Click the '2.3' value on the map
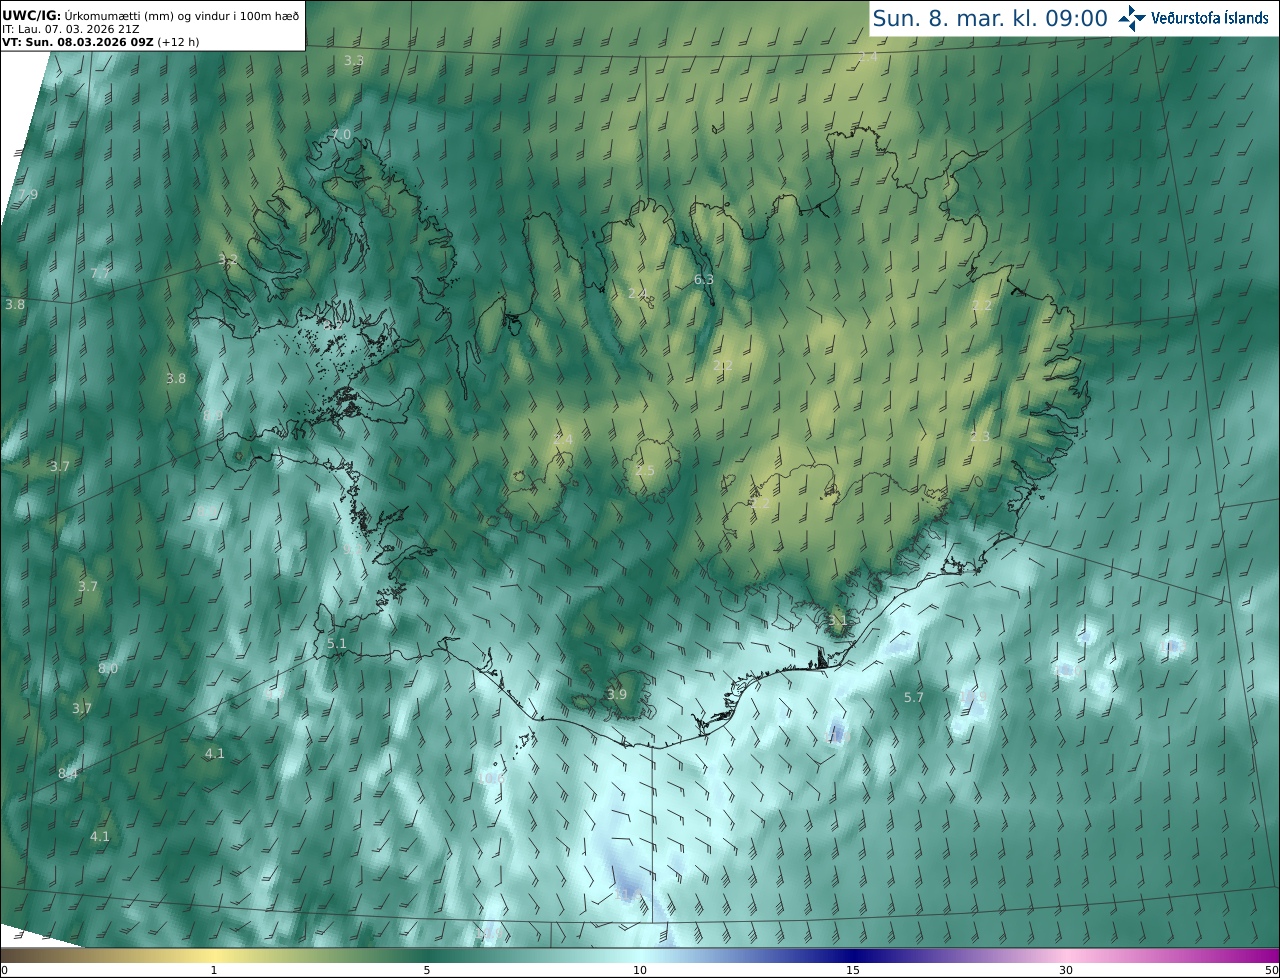 click(x=980, y=437)
